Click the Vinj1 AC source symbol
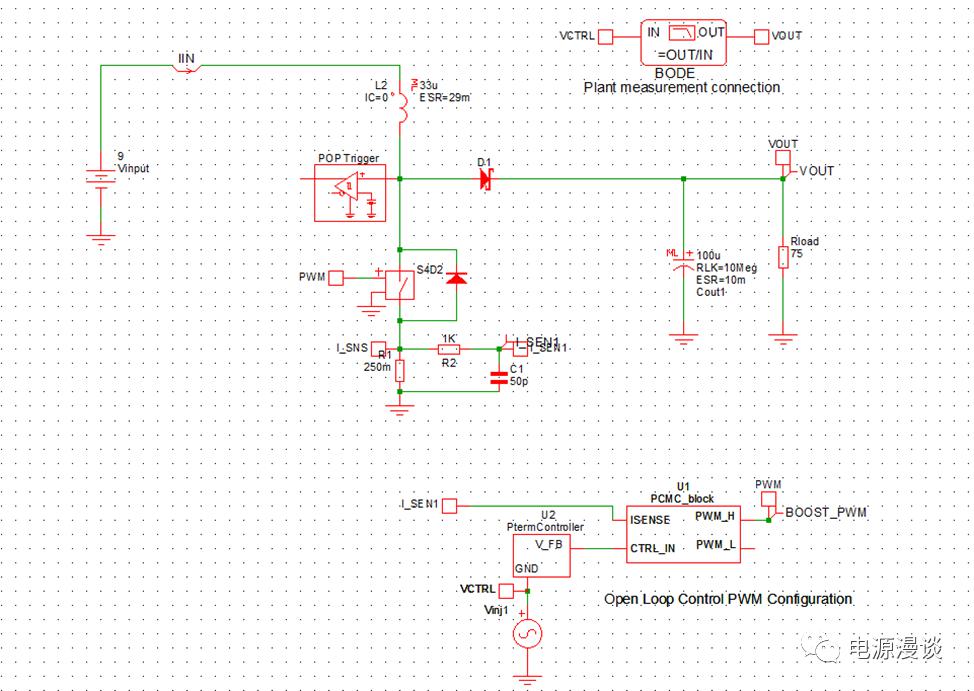 coord(526,634)
